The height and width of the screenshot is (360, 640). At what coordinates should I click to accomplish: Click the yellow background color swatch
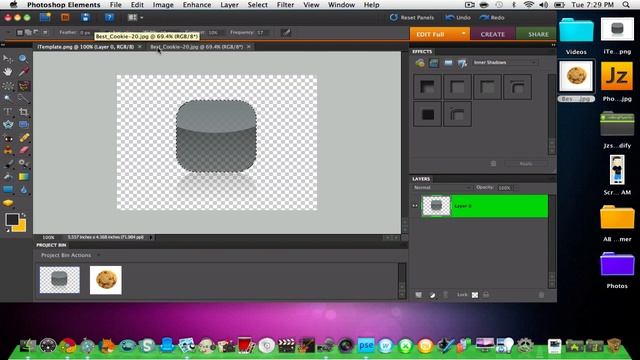pyautogui.click(x=21, y=227)
